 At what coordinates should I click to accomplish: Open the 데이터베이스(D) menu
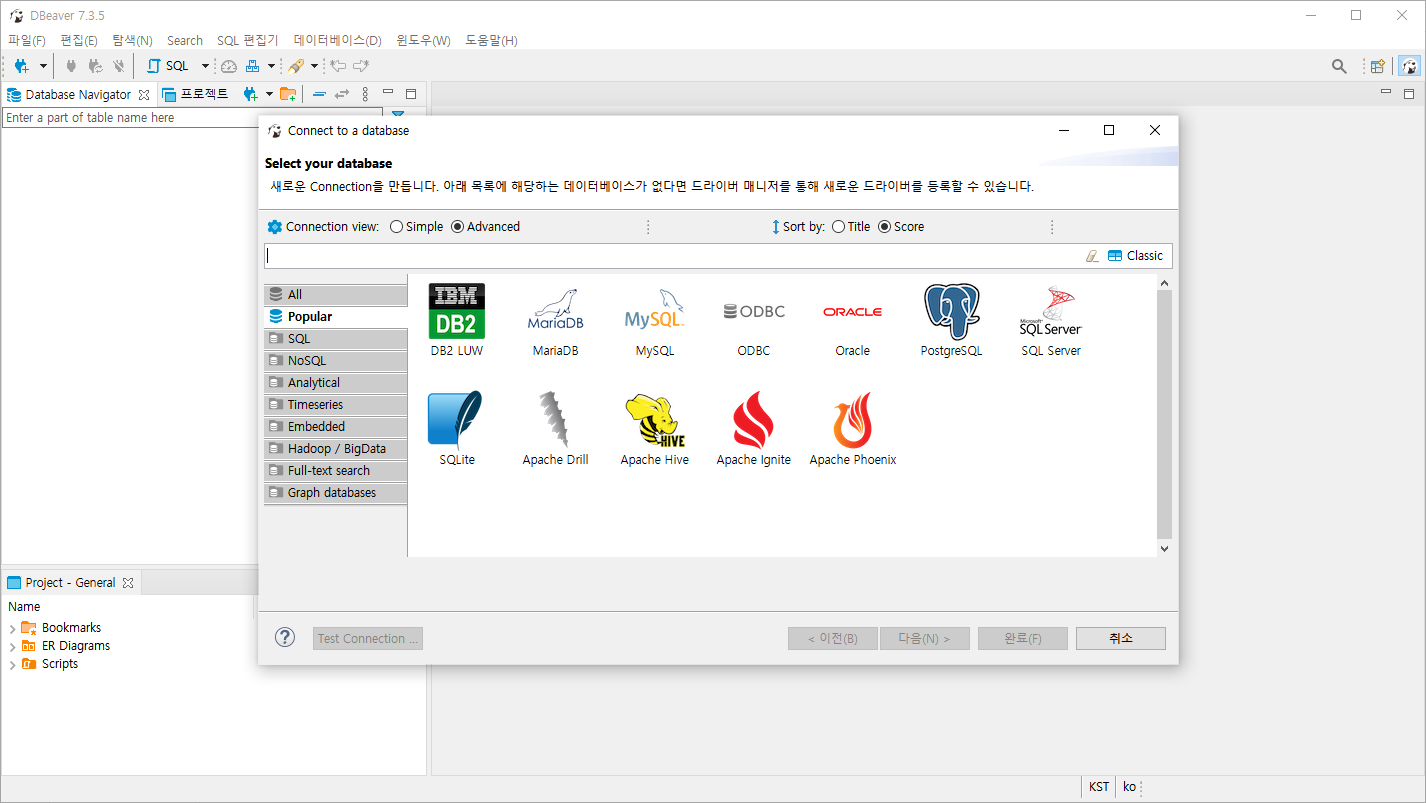click(x=338, y=40)
